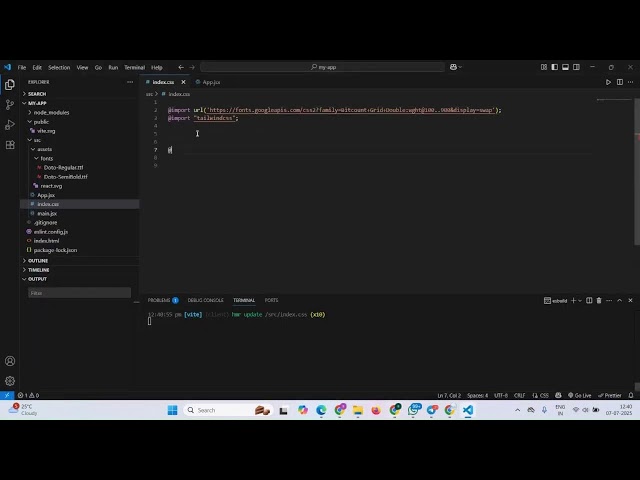Image resolution: width=640 pixels, height=480 pixels.
Task: Open the Accounts menu icon
Action: [x=10, y=361]
